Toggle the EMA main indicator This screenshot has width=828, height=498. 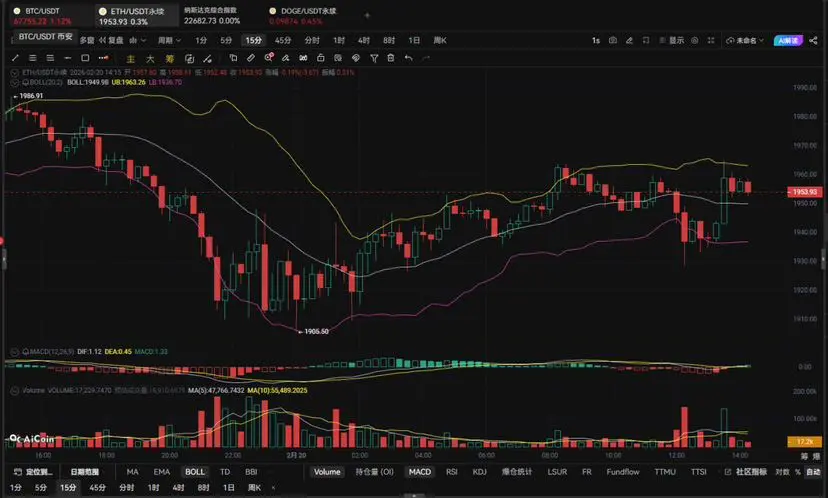click(x=162, y=472)
